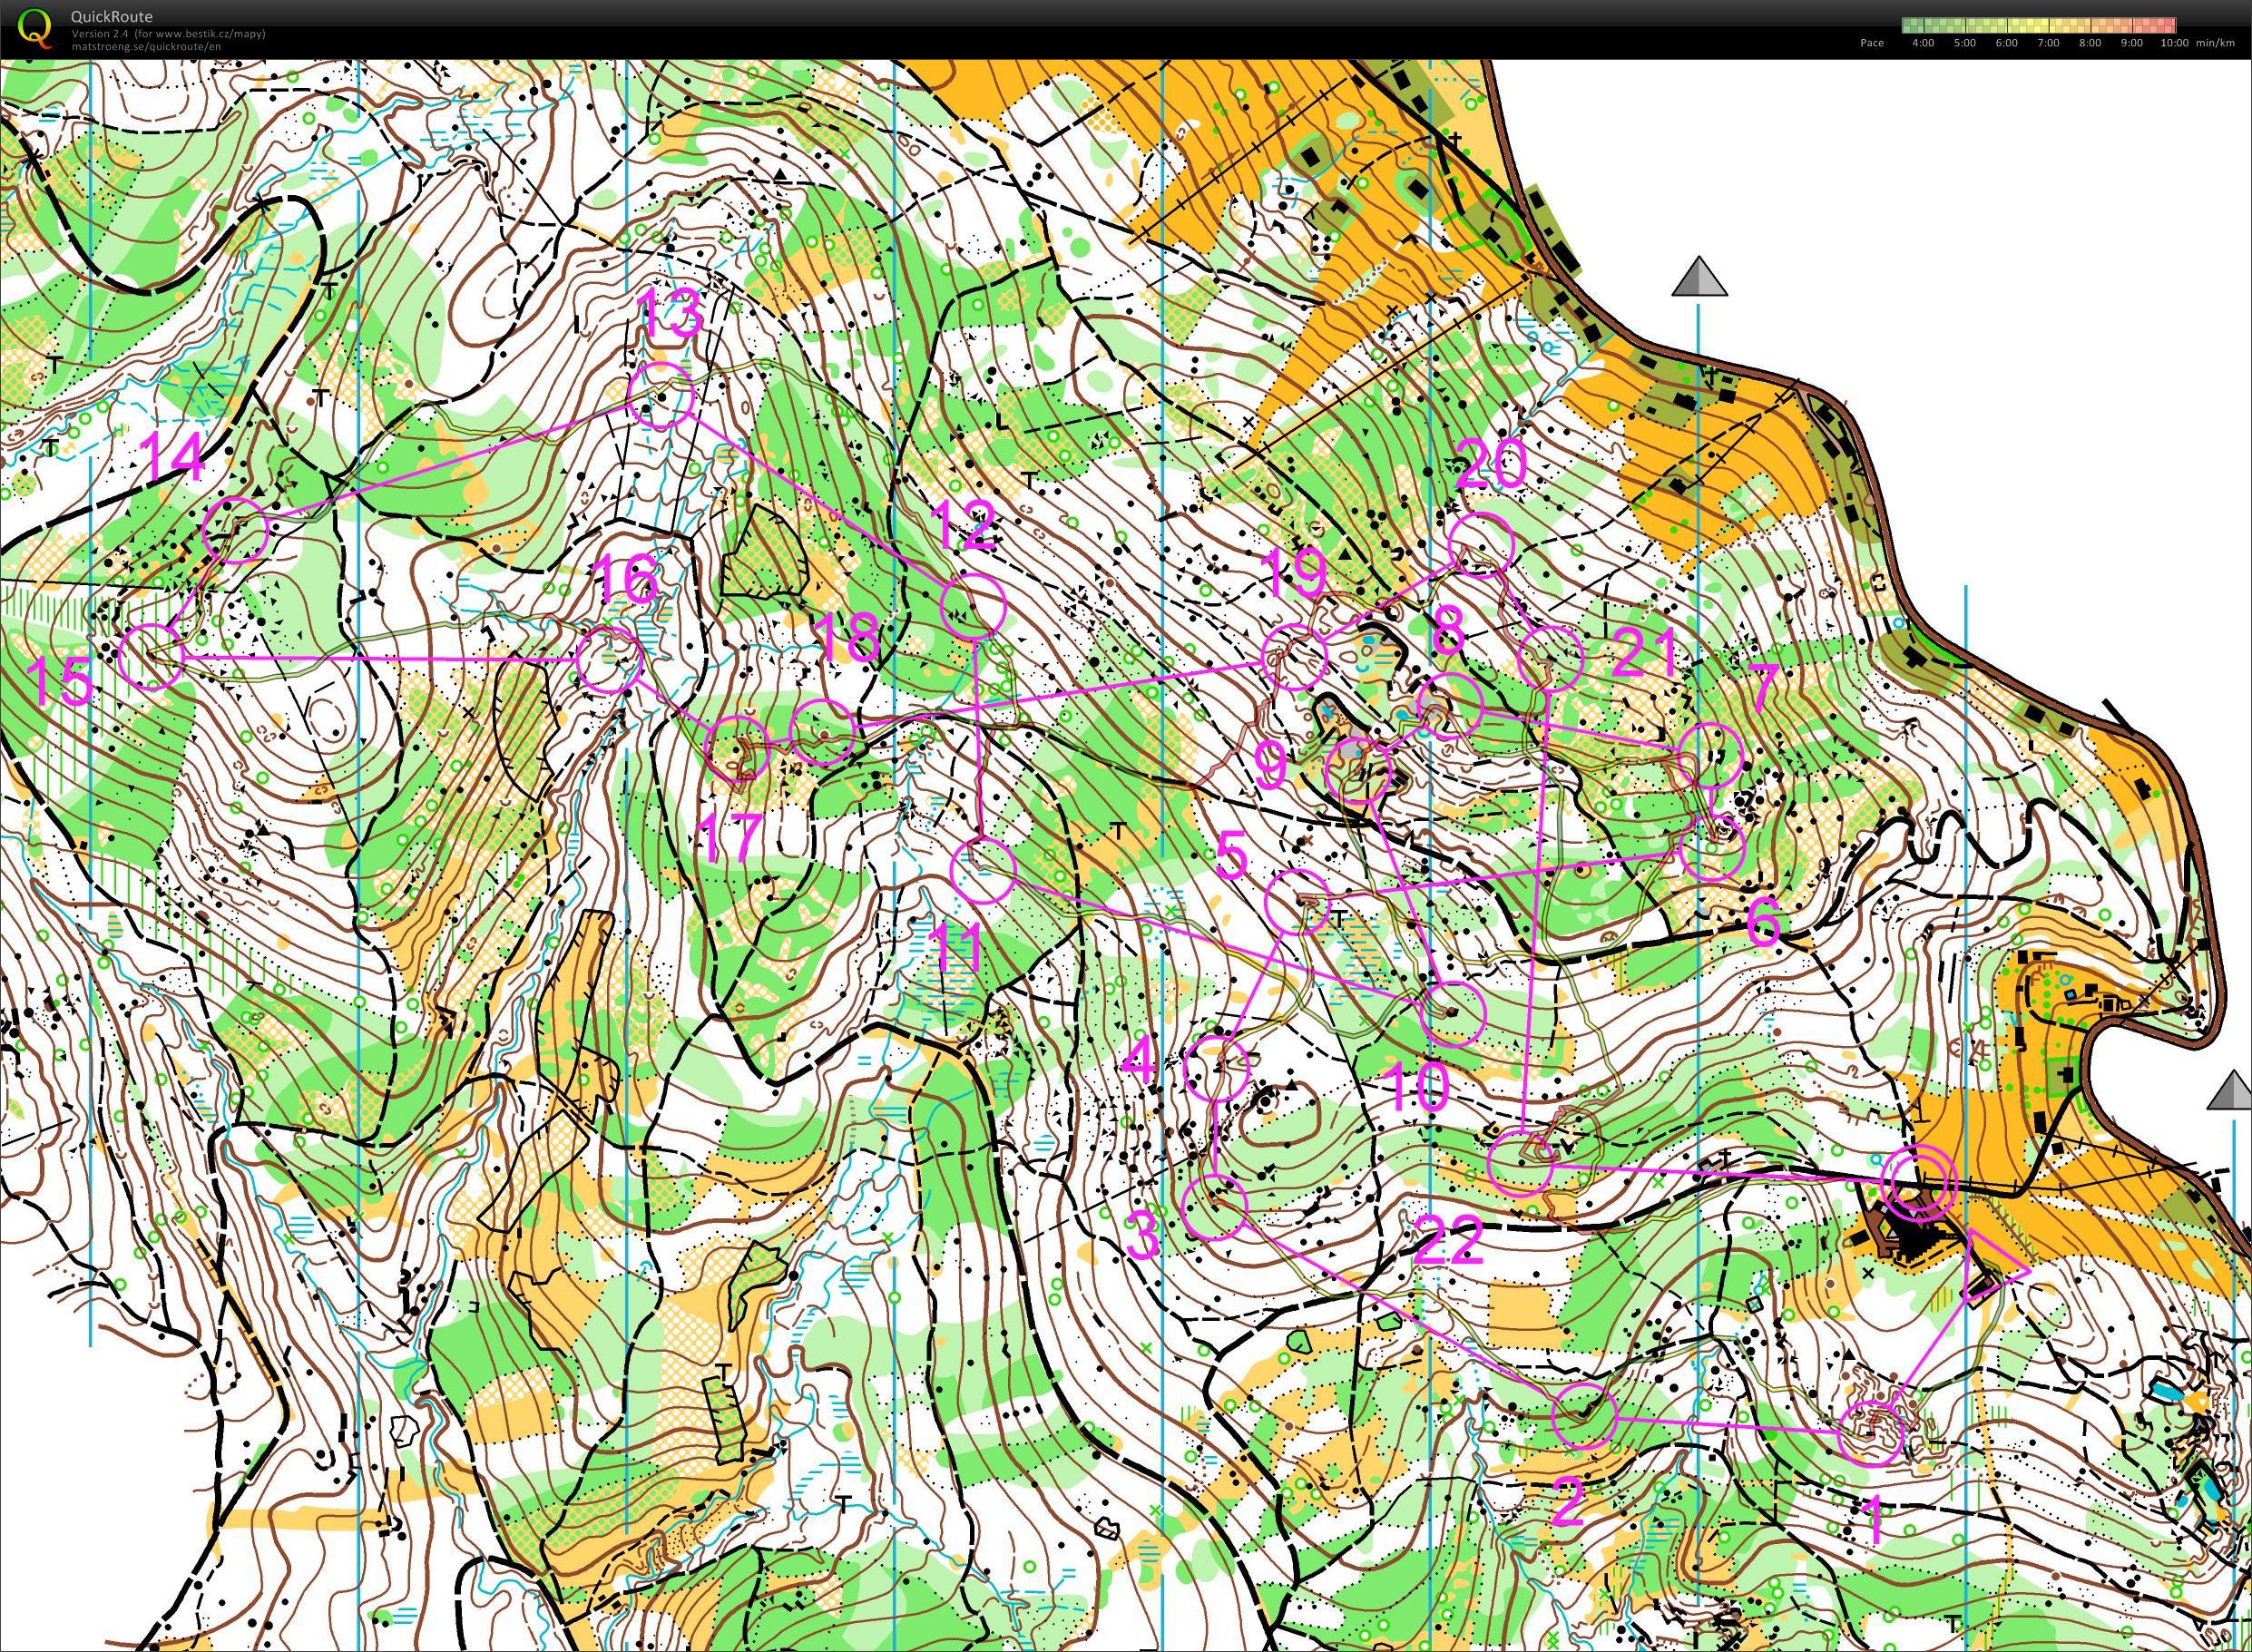Click the "4:00" pace label

tap(1922, 43)
